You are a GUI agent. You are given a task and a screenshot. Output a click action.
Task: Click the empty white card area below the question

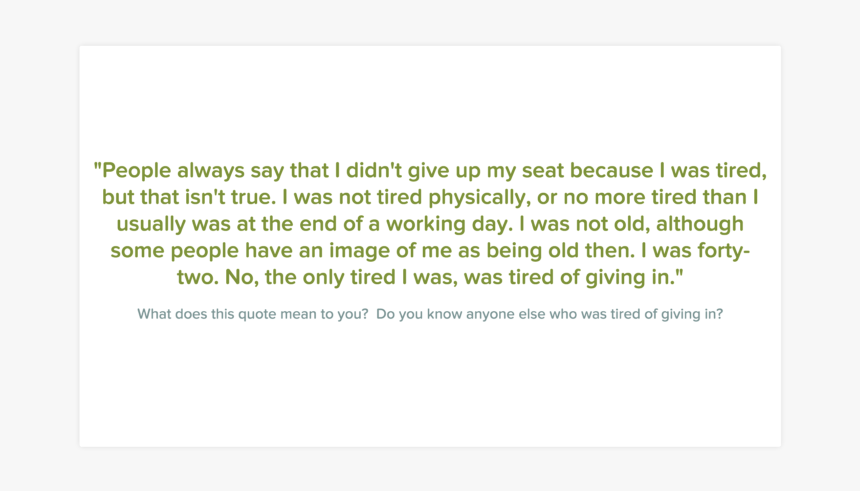coord(430,390)
